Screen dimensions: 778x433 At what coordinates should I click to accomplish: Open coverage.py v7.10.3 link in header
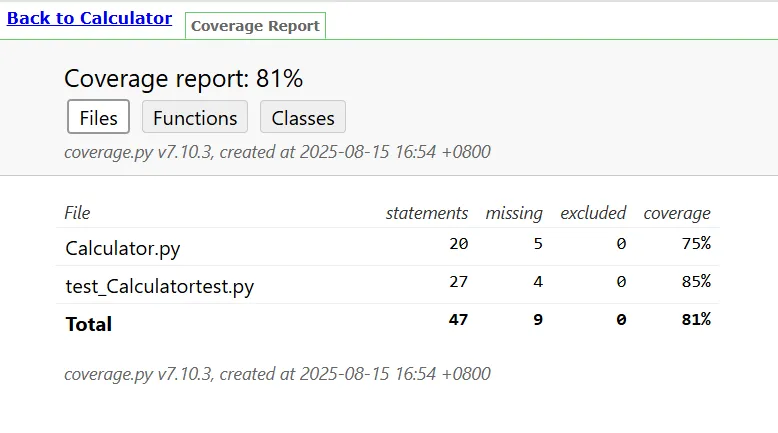coord(139,152)
